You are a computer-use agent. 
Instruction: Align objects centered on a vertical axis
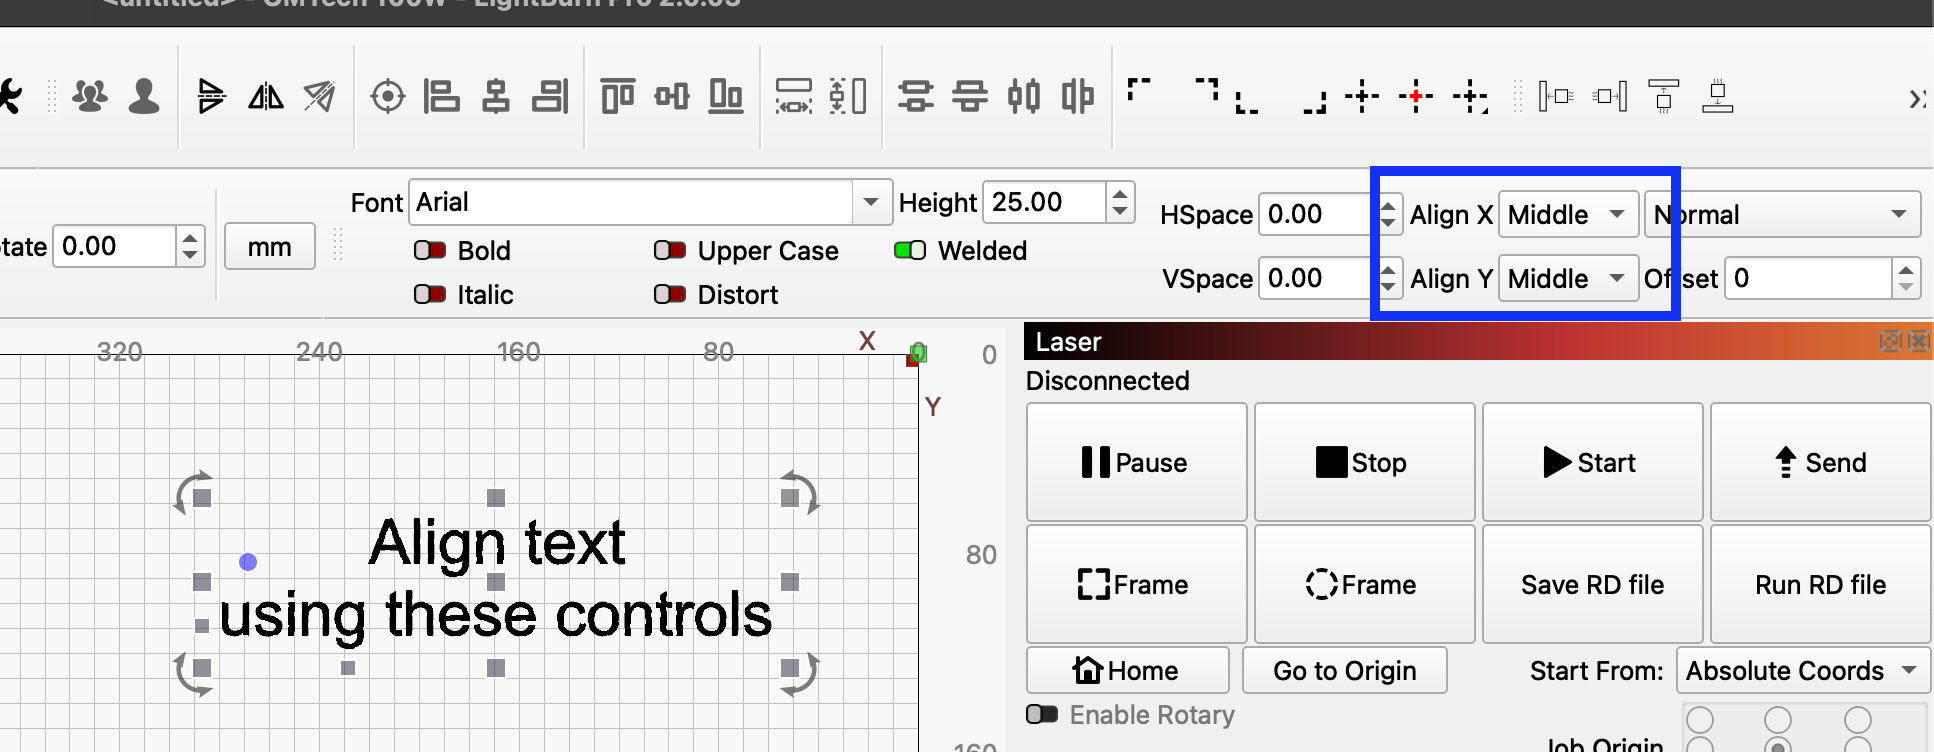coord(496,96)
